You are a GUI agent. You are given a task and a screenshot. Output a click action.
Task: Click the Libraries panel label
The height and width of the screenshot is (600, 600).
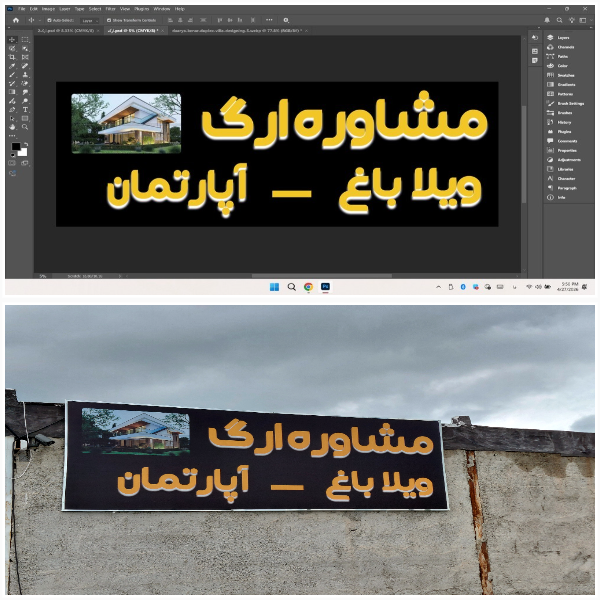pos(565,169)
